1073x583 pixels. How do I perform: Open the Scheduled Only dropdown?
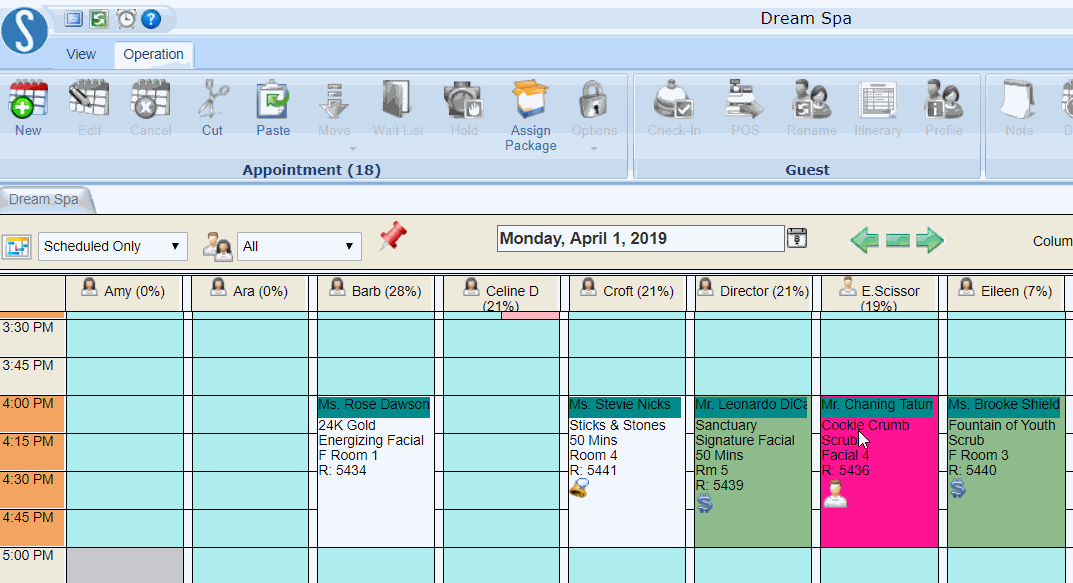112,246
